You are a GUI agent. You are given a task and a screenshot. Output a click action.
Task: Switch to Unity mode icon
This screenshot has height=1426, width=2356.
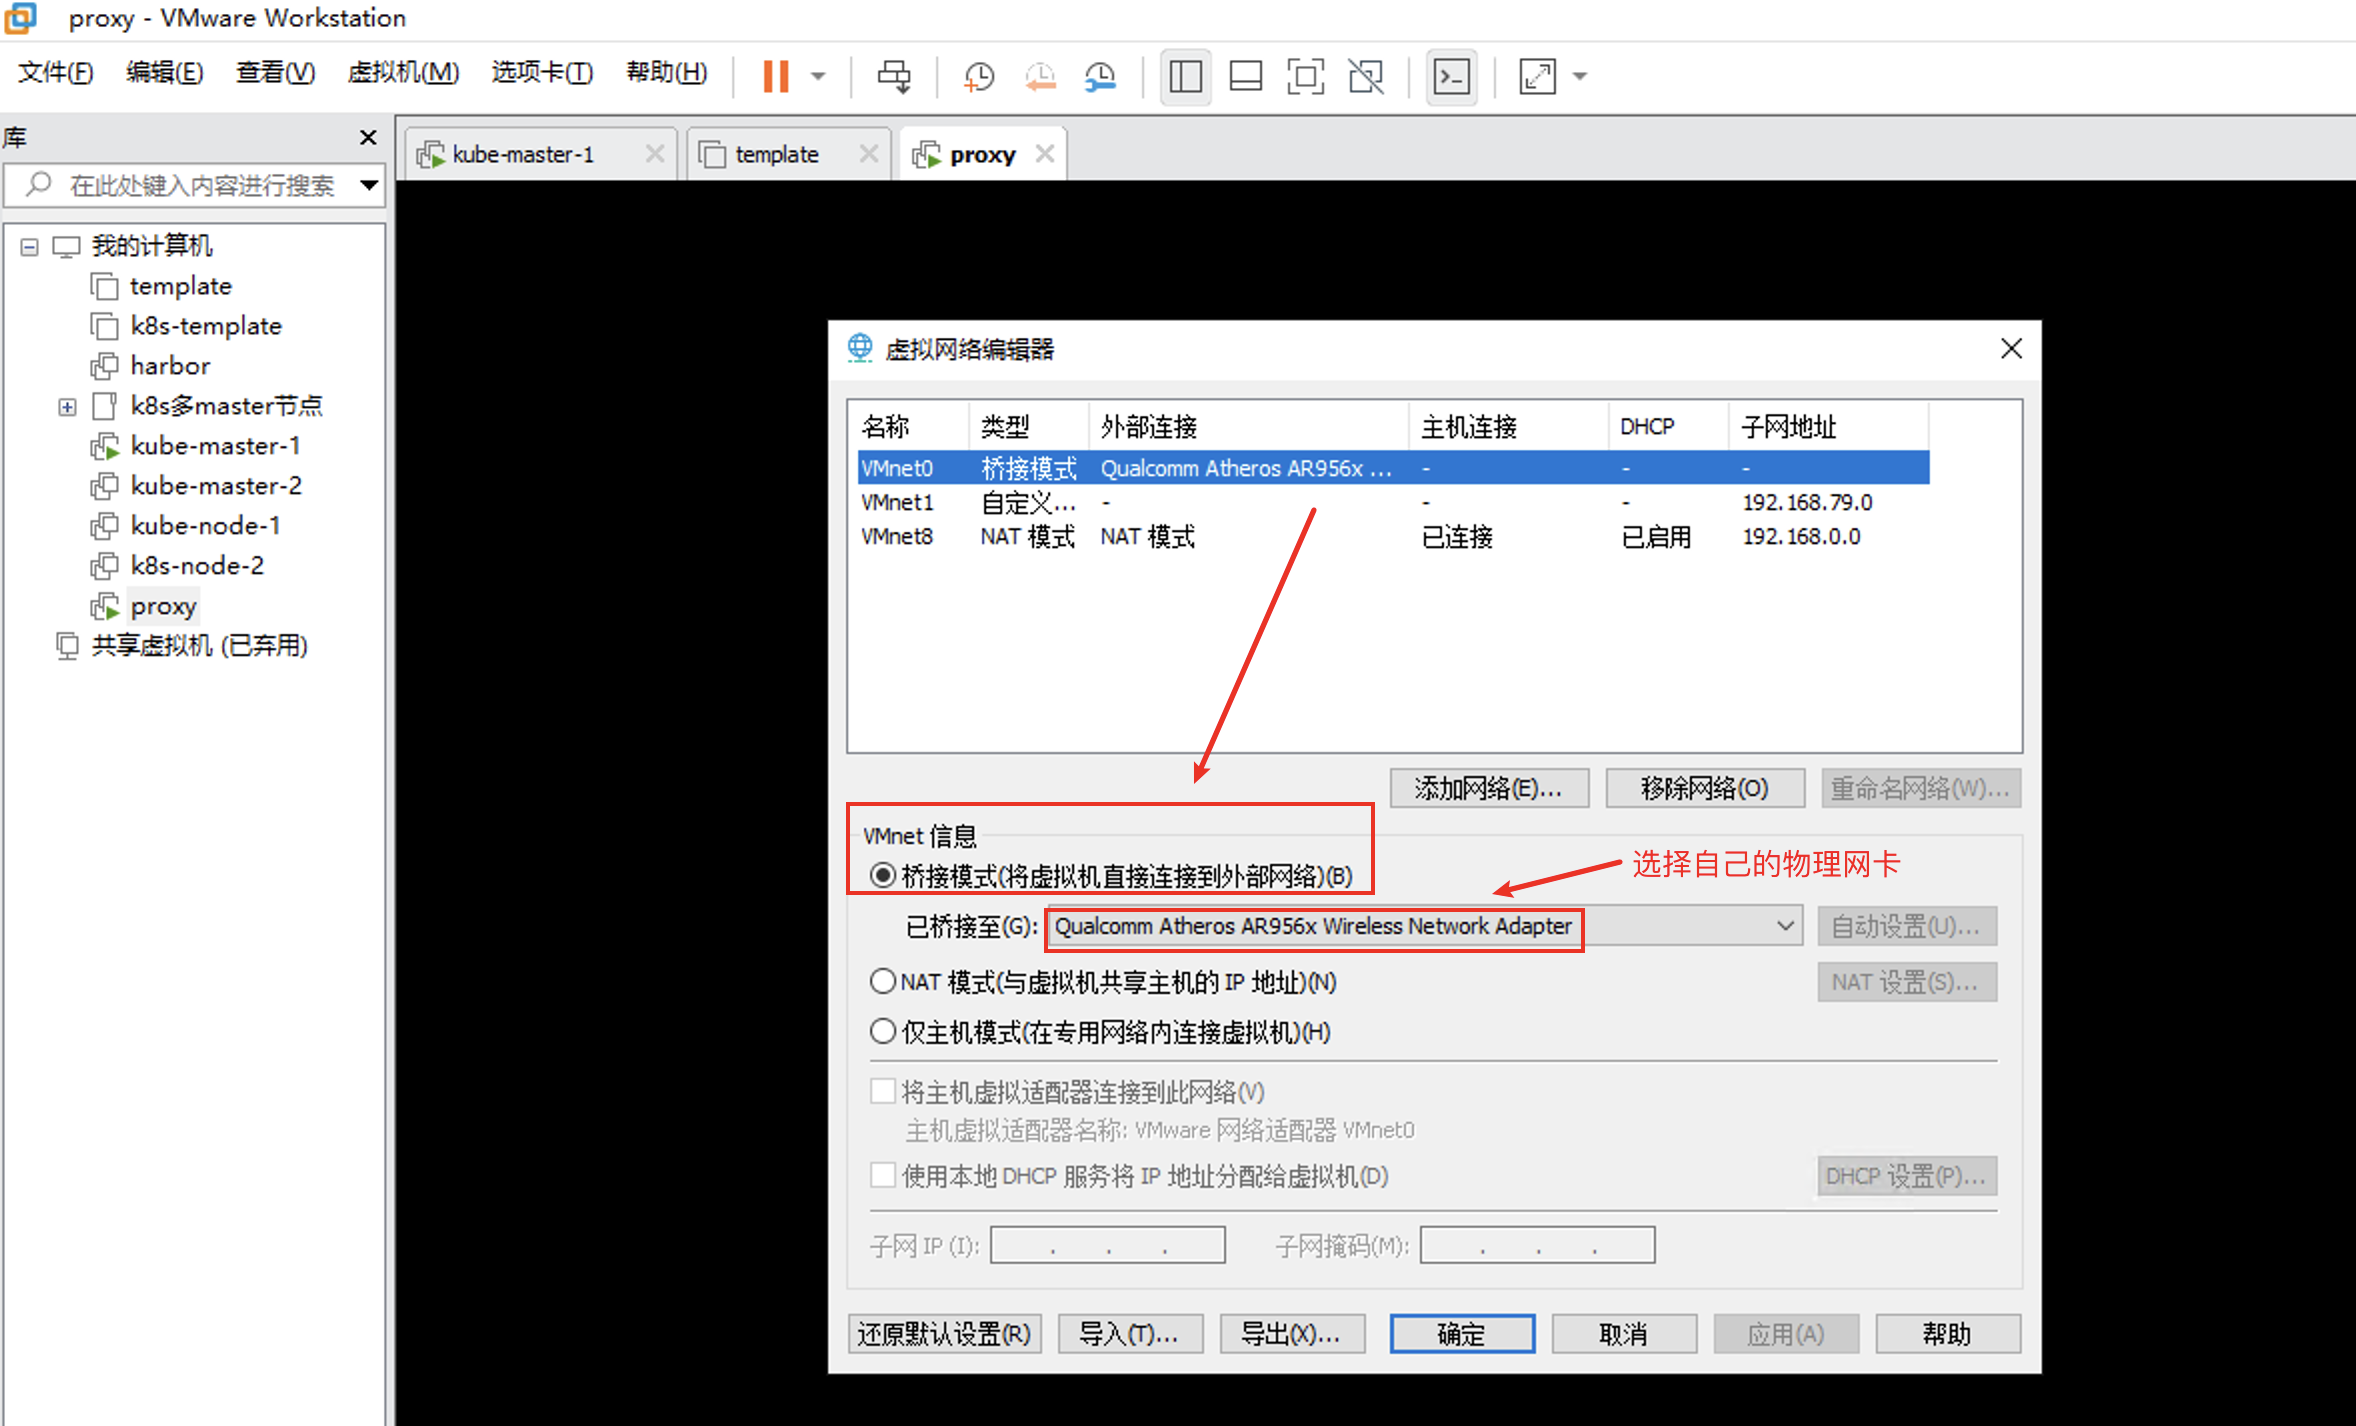(x=1366, y=76)
